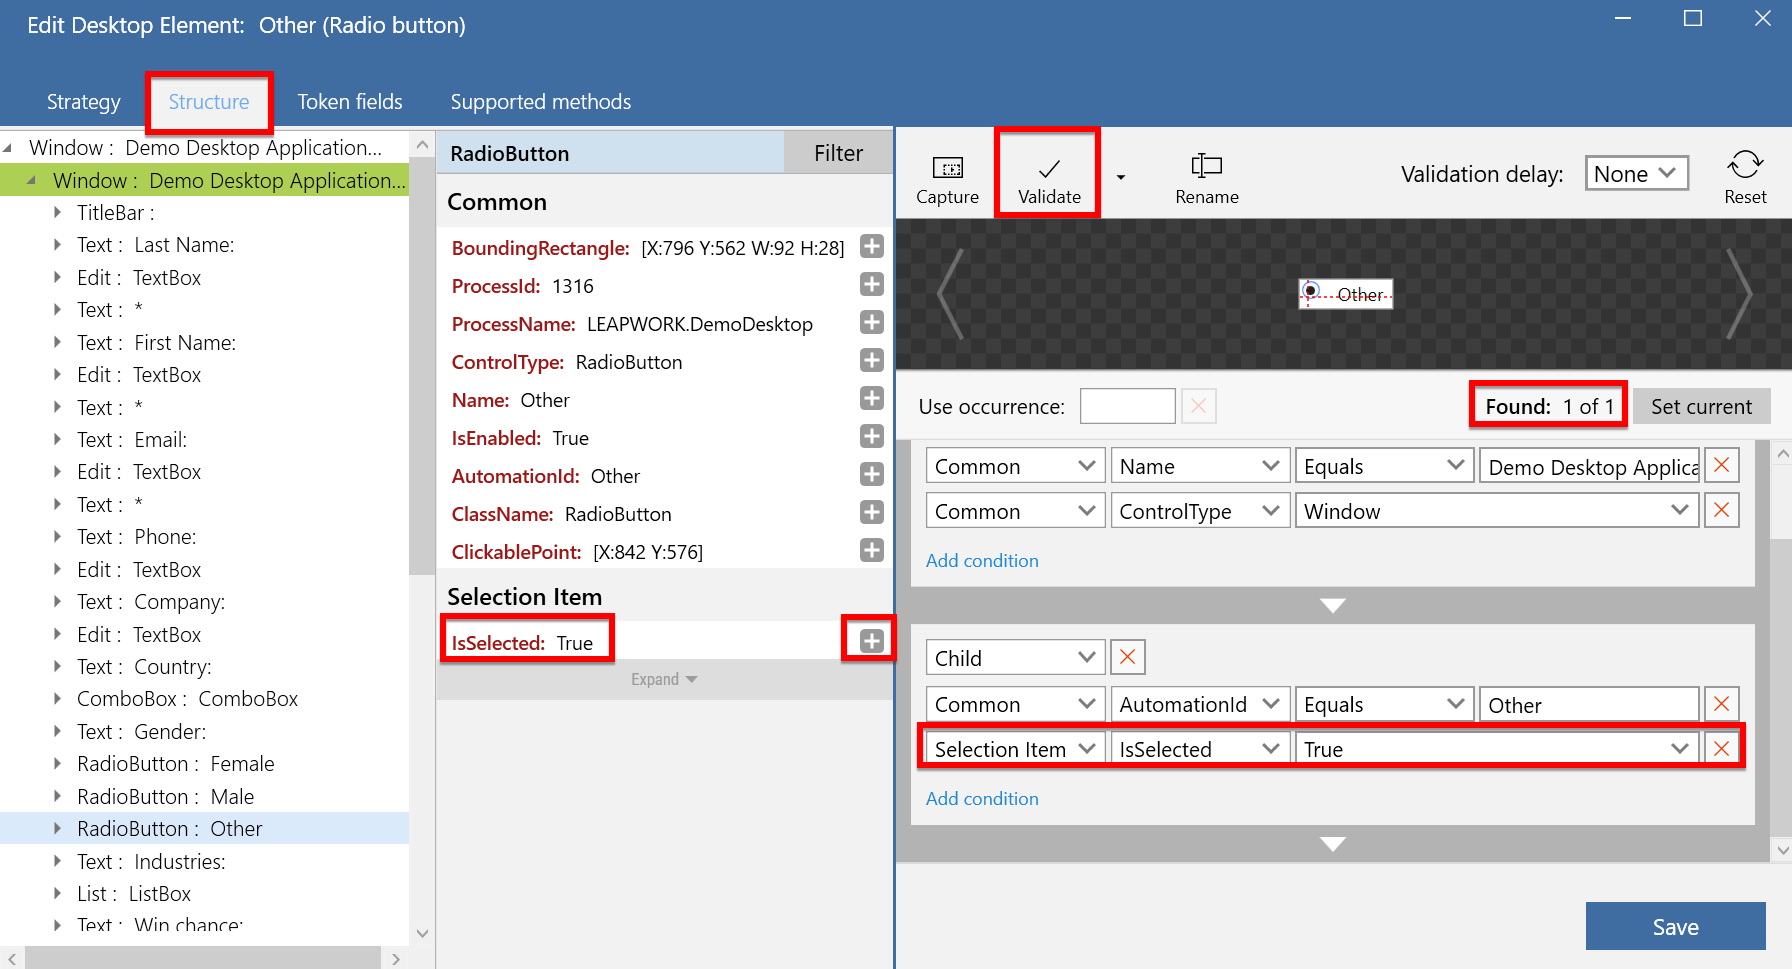This screenshot has width=1792, height=969.
Task: Add IsSelected property with plus icon
Action: (x=871, y=641)
